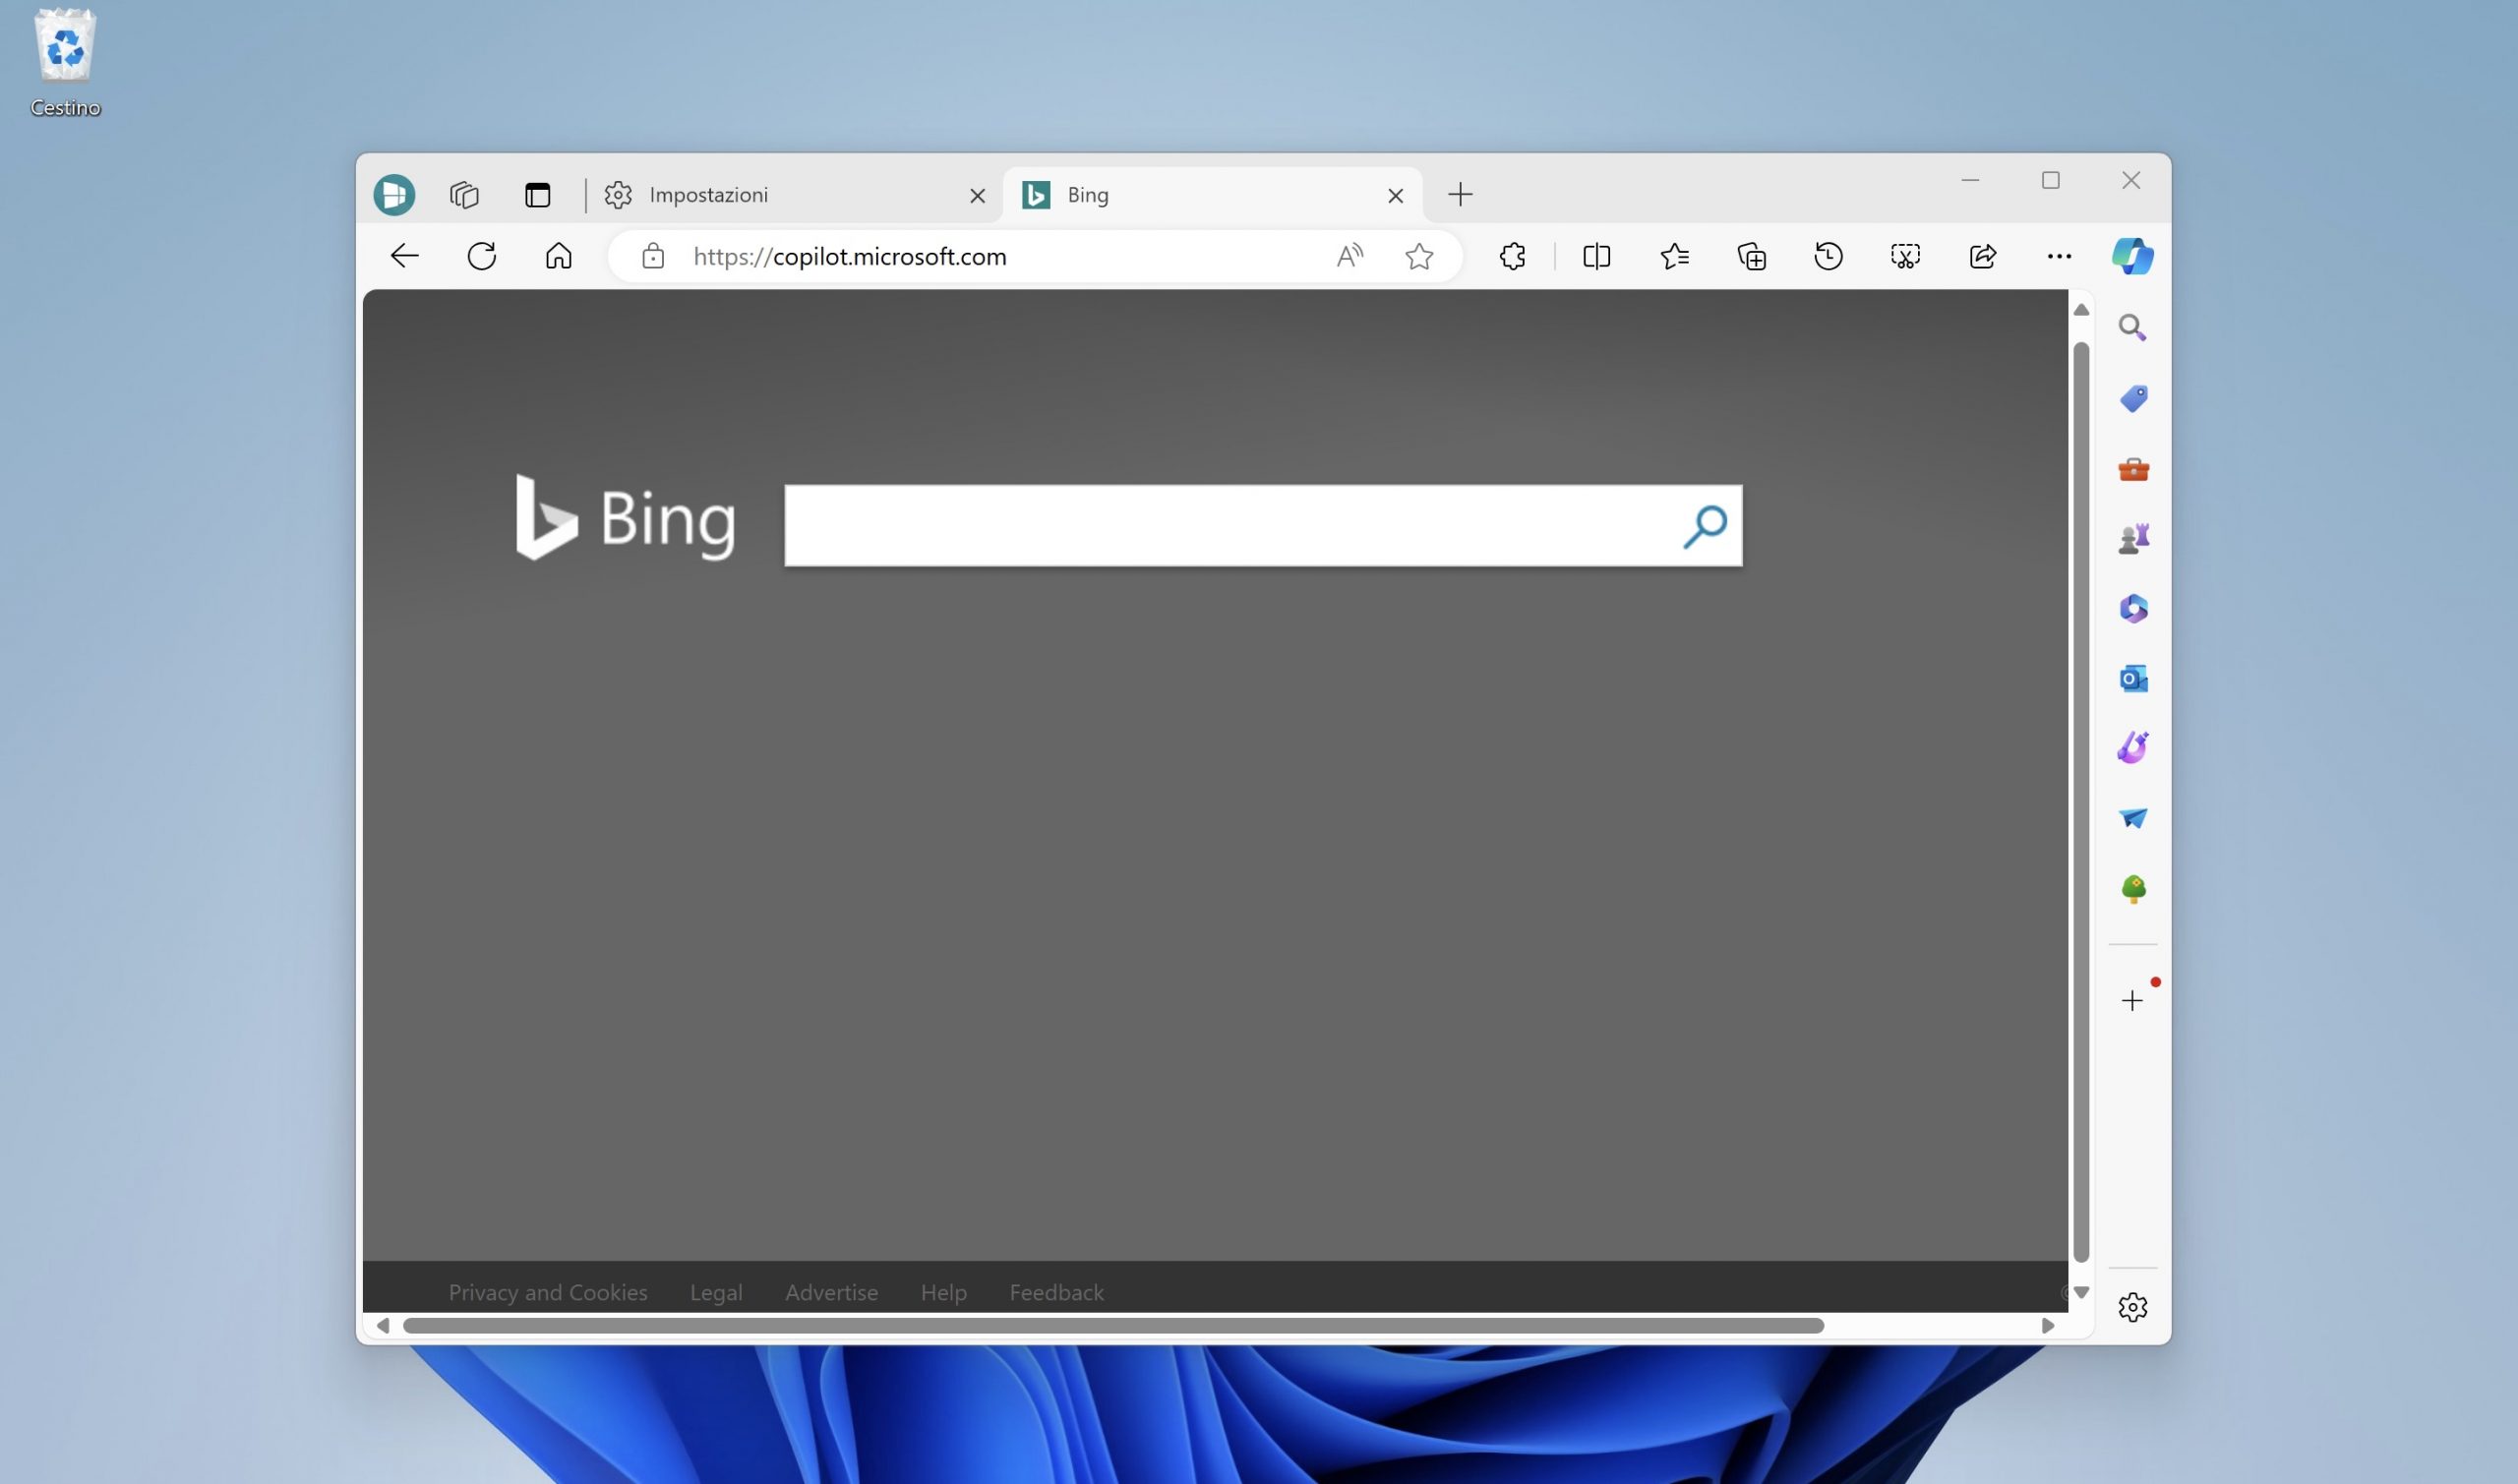Start a web capture screenshot
Image resolution: width=2518 pixels, height=1484 pixels.
click(x=1905, y=256)
